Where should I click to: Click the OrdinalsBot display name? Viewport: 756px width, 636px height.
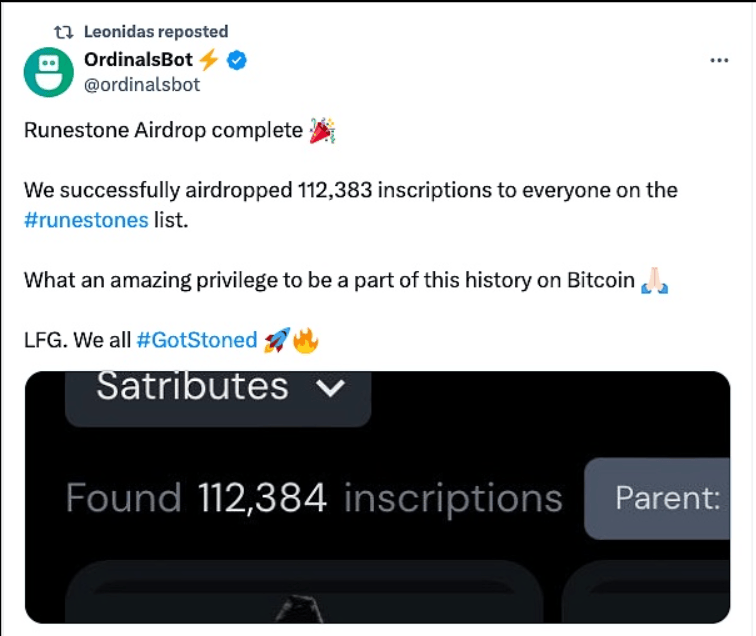[152, 60]
